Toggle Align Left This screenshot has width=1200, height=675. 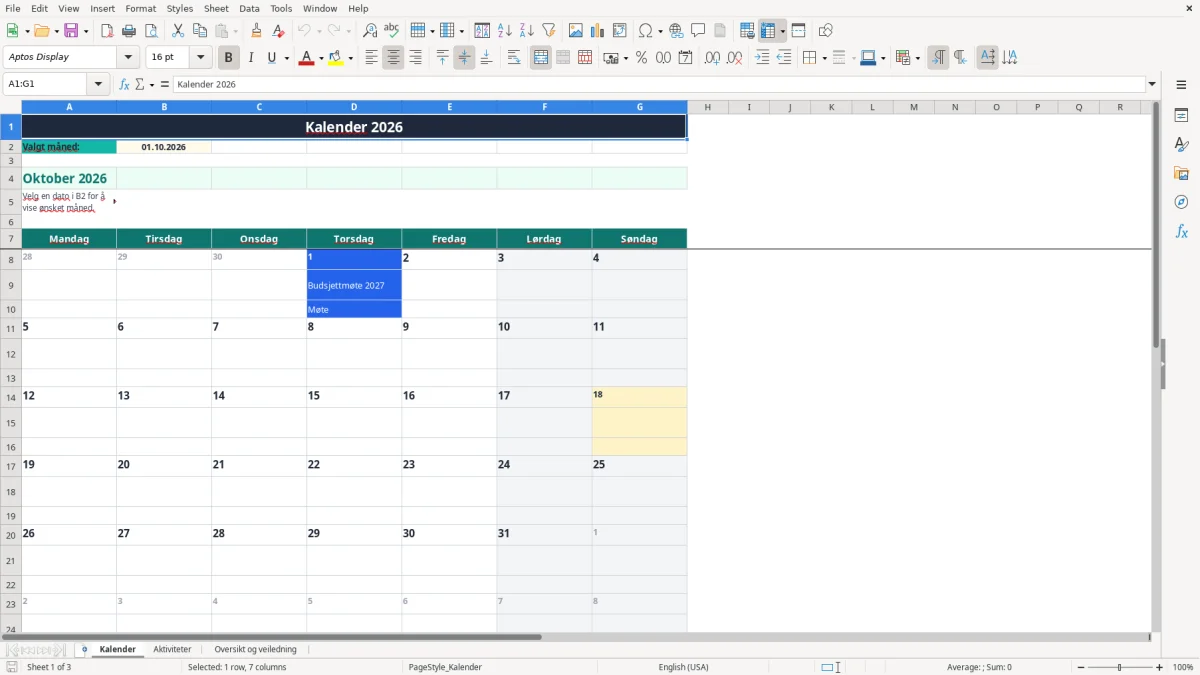371,58
